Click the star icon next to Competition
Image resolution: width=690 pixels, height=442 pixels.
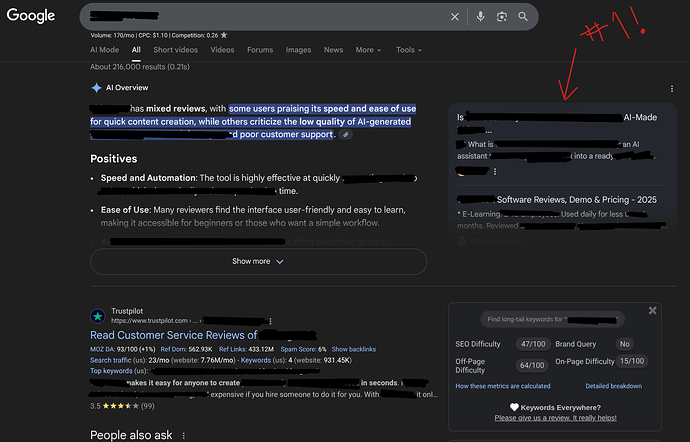tap(223, 35)
